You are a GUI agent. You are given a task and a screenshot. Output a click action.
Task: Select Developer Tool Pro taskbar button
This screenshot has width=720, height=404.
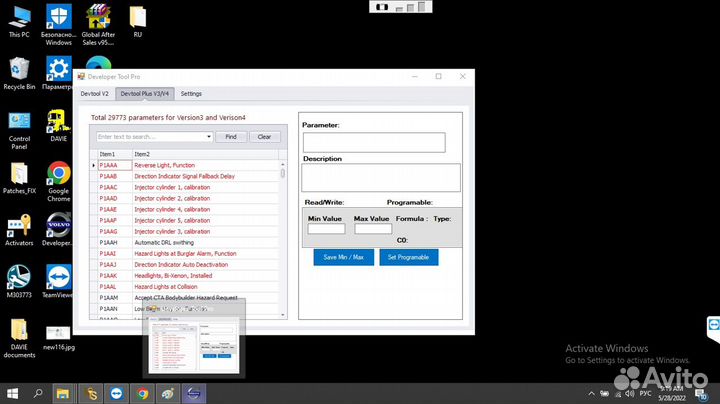click(x=194, y=393)
